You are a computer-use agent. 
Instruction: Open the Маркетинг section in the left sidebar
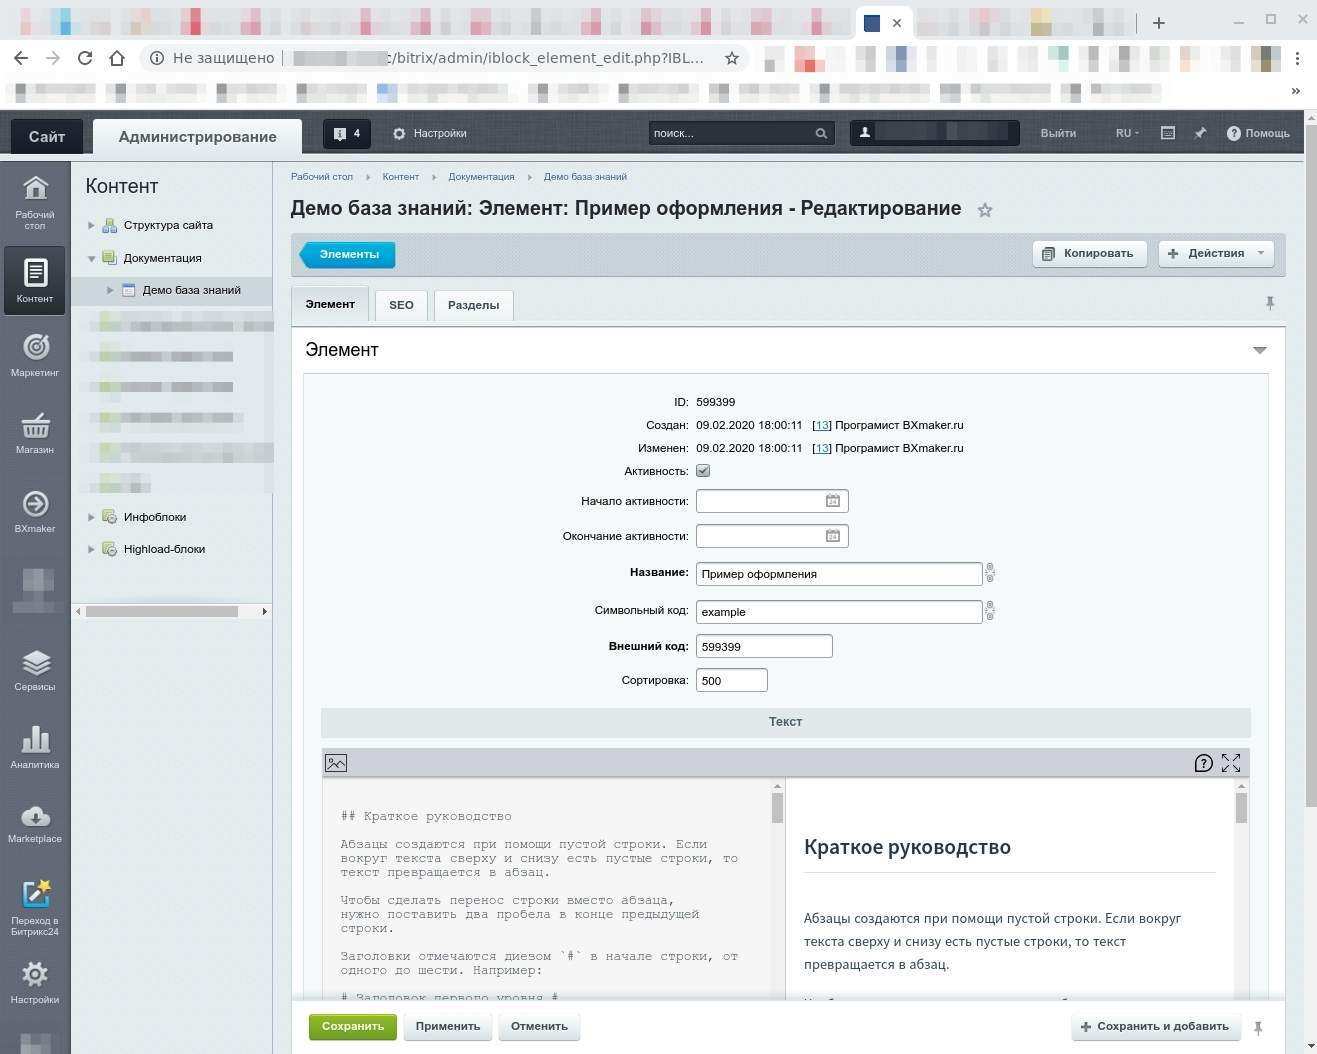(35, 352)
